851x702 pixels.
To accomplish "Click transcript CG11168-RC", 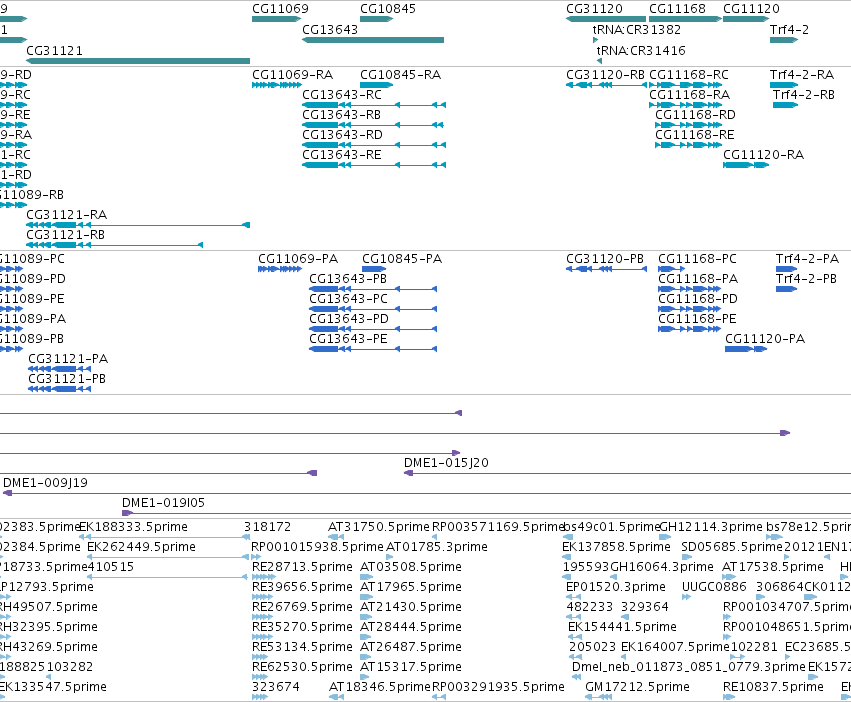I will (689, 75).
